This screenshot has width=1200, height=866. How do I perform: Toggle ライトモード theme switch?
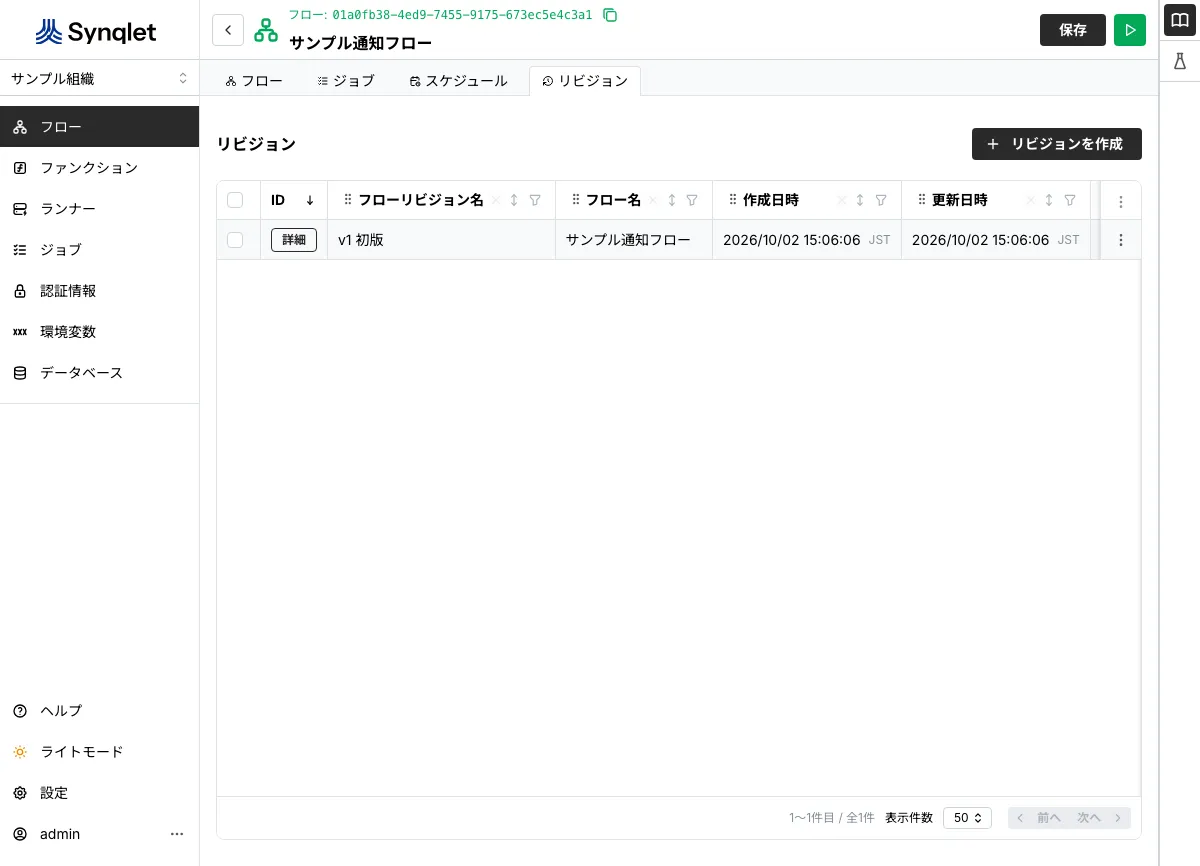99,752
